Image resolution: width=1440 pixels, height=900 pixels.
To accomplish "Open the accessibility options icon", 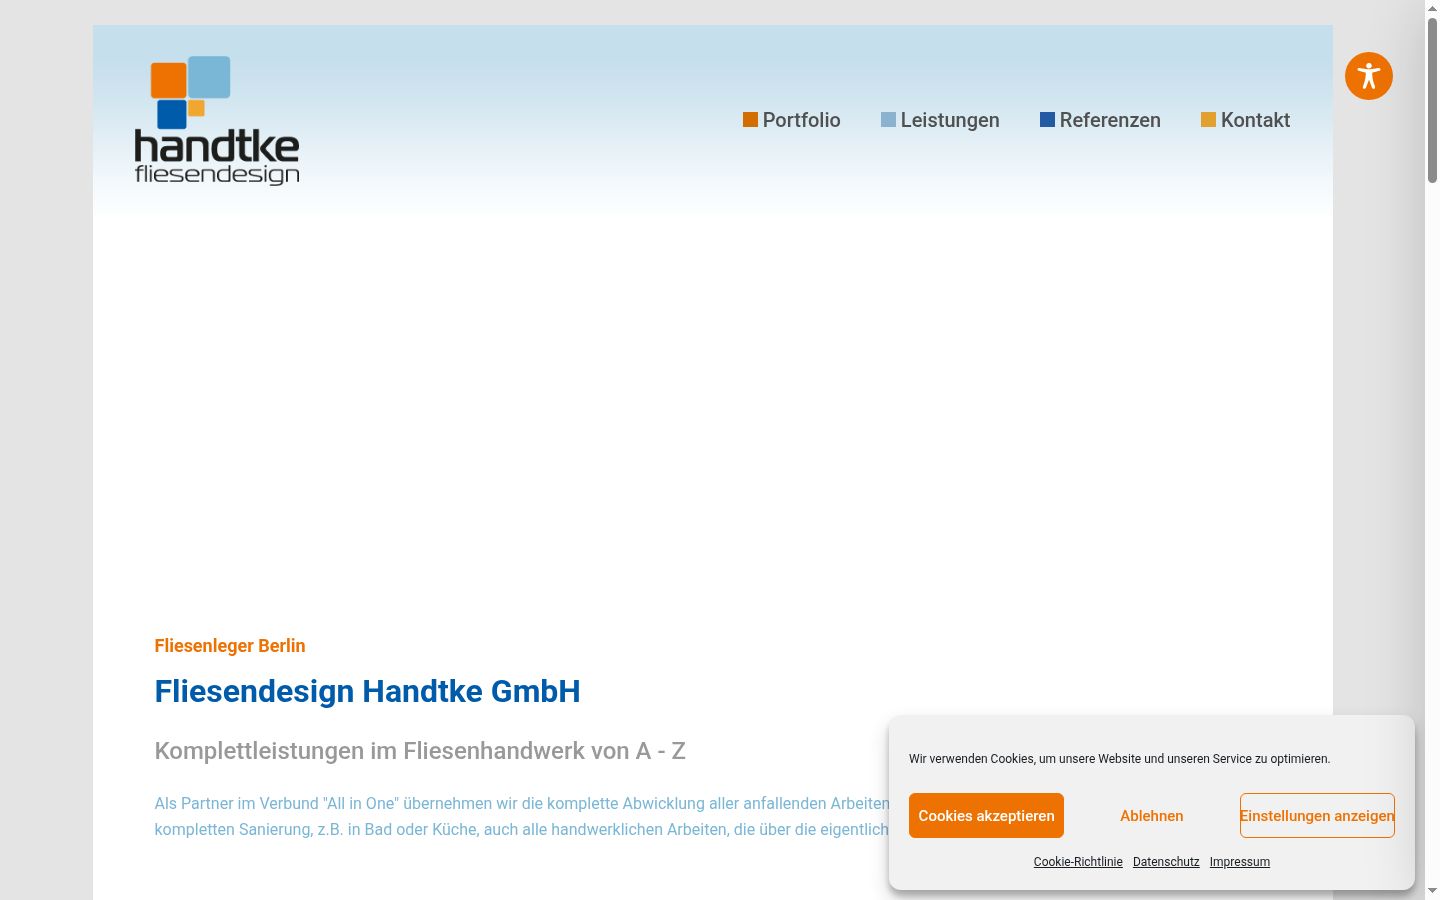I will (1369, 76).
